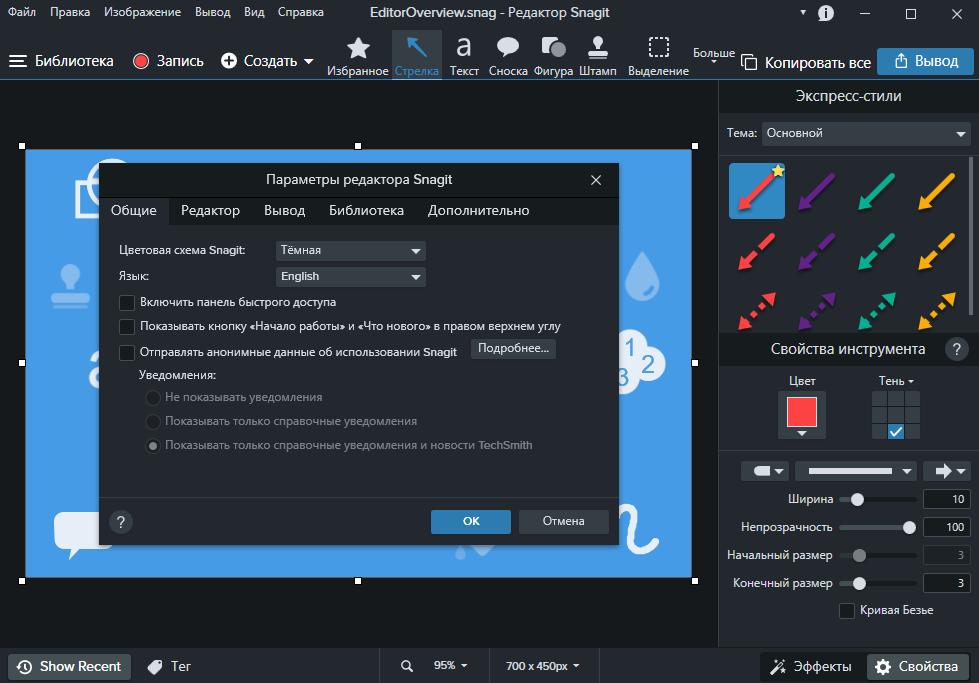Image resolution: width=979 pixels, height=683 pixels.
Task: Expand the Тема Основной dropdown
Action: click(865, 133)
